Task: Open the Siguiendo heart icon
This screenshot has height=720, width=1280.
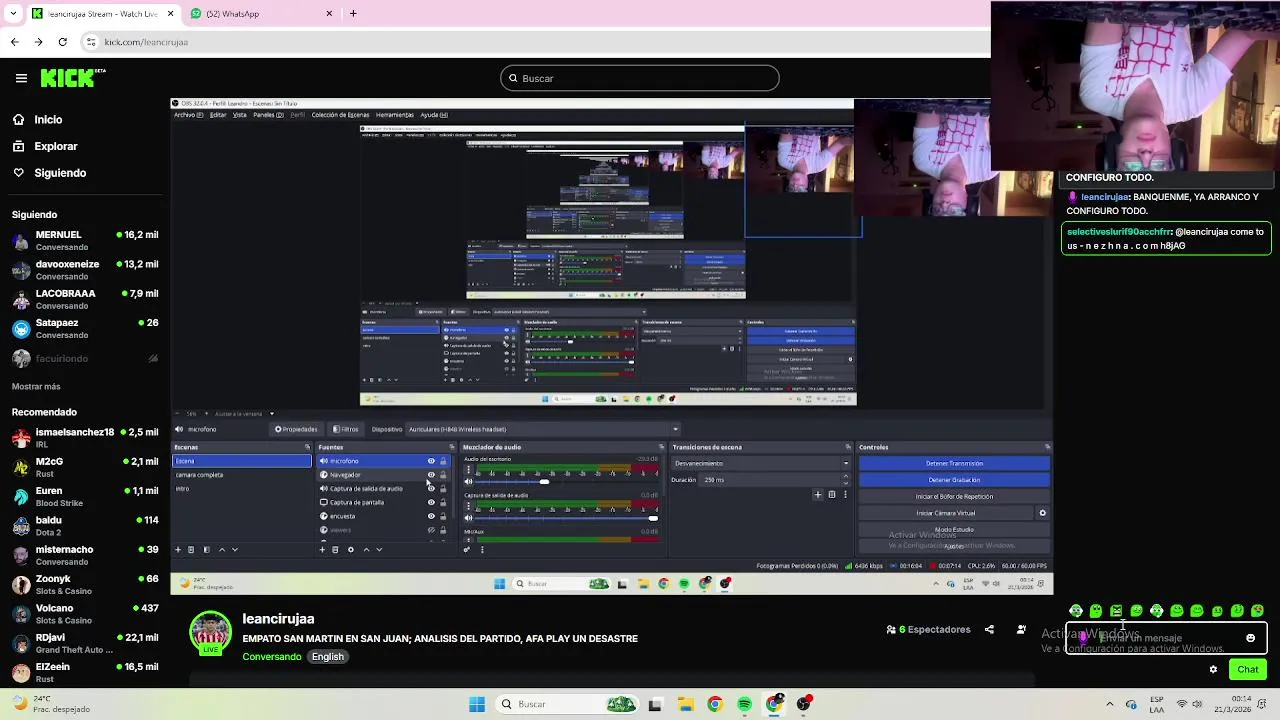Action: tap(19, 173)
